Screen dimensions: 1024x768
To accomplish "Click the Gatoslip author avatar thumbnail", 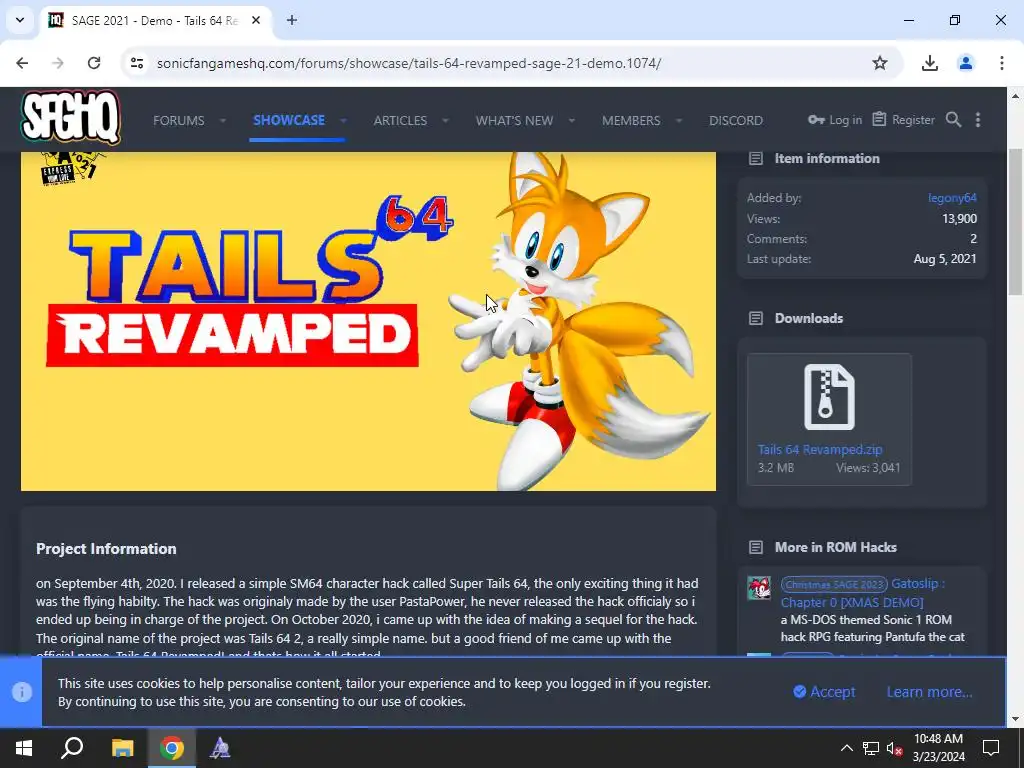I will point(759,588).
